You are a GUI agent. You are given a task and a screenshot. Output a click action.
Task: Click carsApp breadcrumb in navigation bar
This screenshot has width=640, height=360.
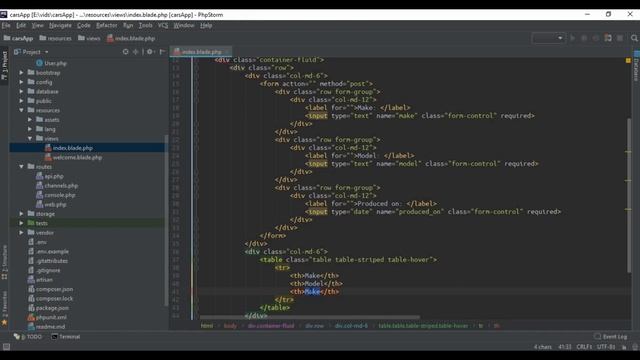(x=18, y=38)
